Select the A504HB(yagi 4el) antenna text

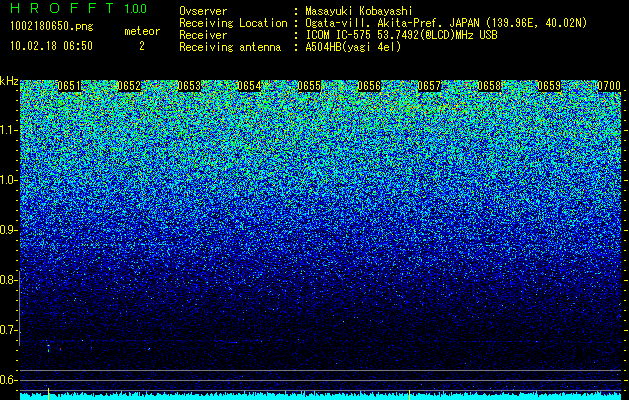pyautogui.click(x=353, y=47)
